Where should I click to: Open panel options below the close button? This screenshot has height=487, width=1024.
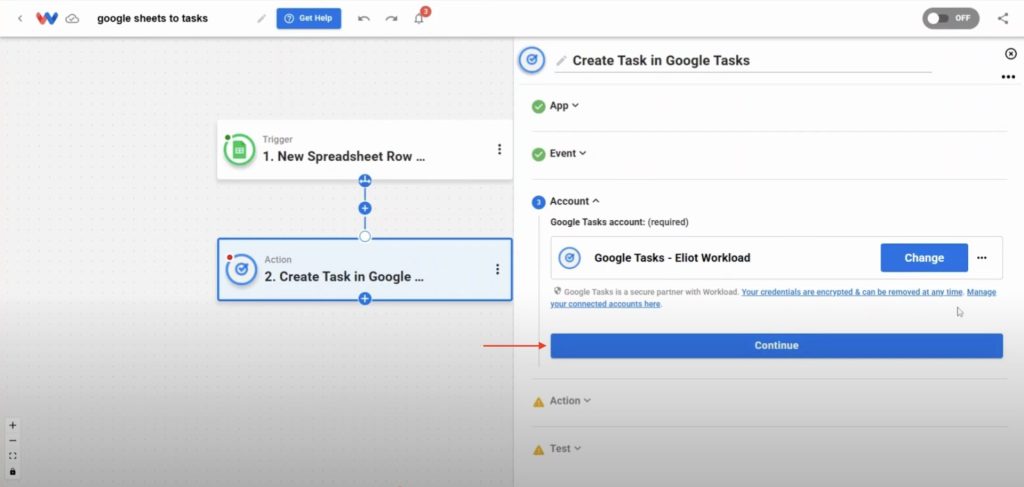pyautogui.click(x=1008, y=77)
